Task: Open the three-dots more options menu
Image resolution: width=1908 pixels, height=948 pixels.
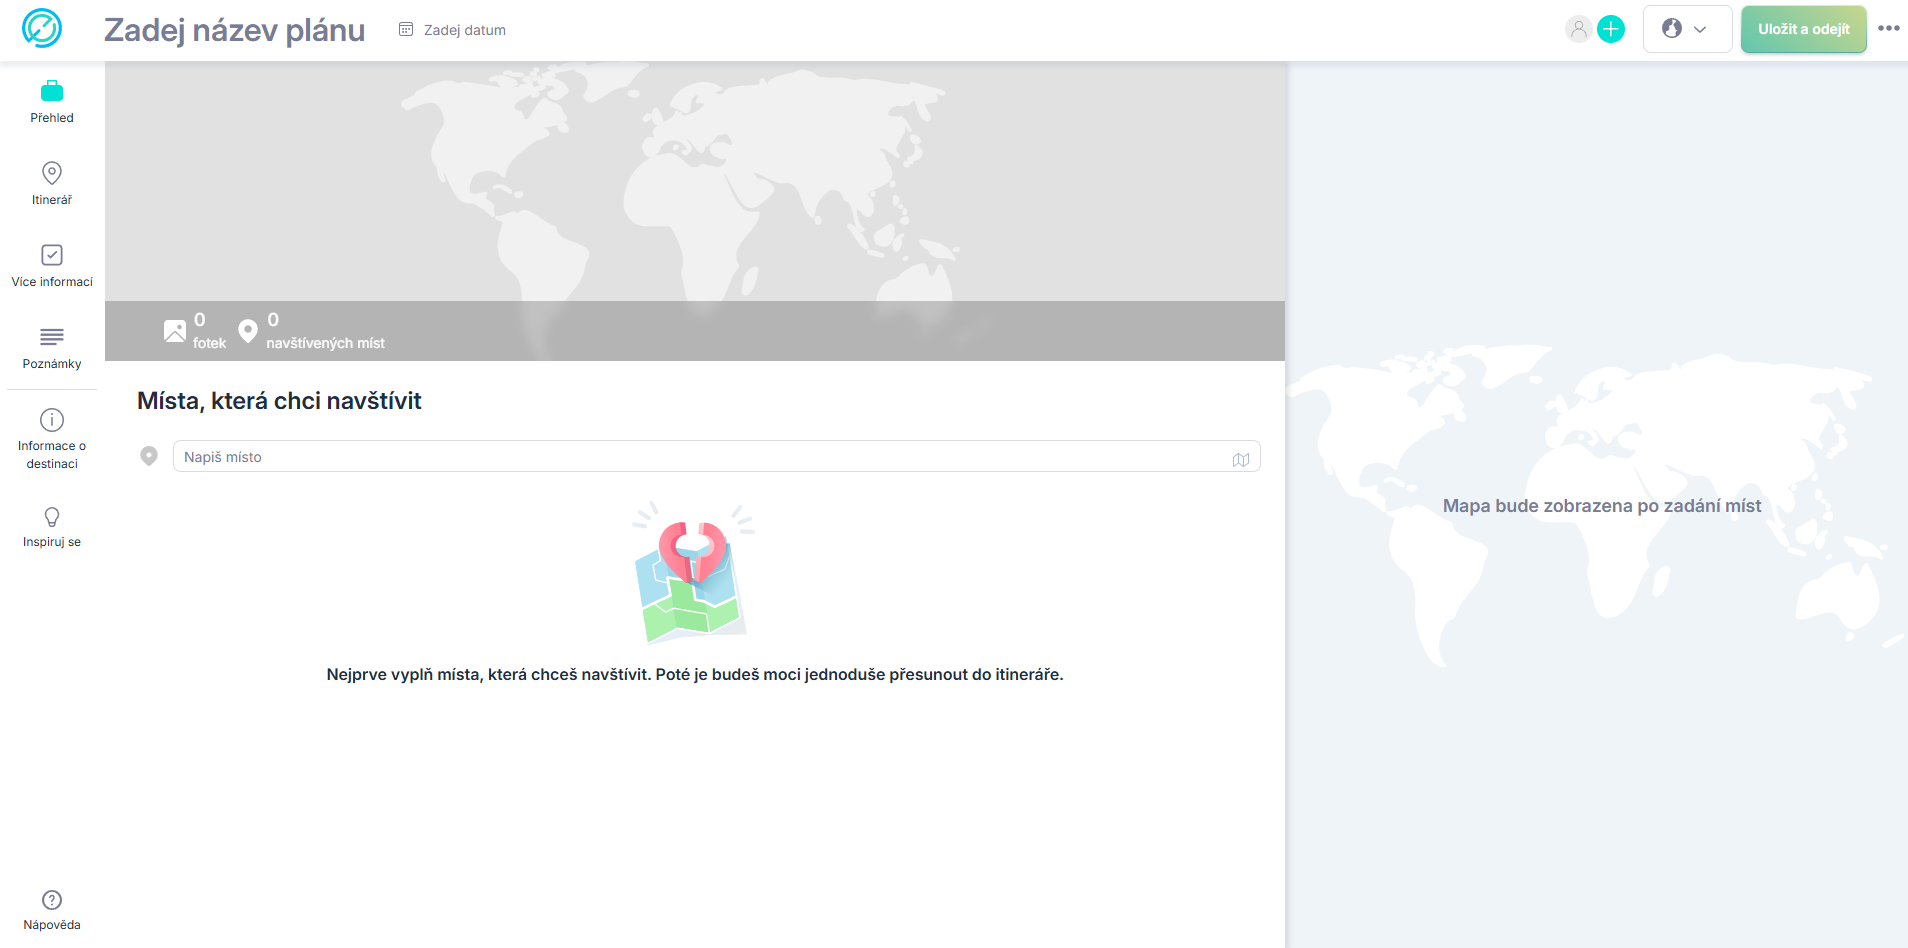Action: 1889,28
